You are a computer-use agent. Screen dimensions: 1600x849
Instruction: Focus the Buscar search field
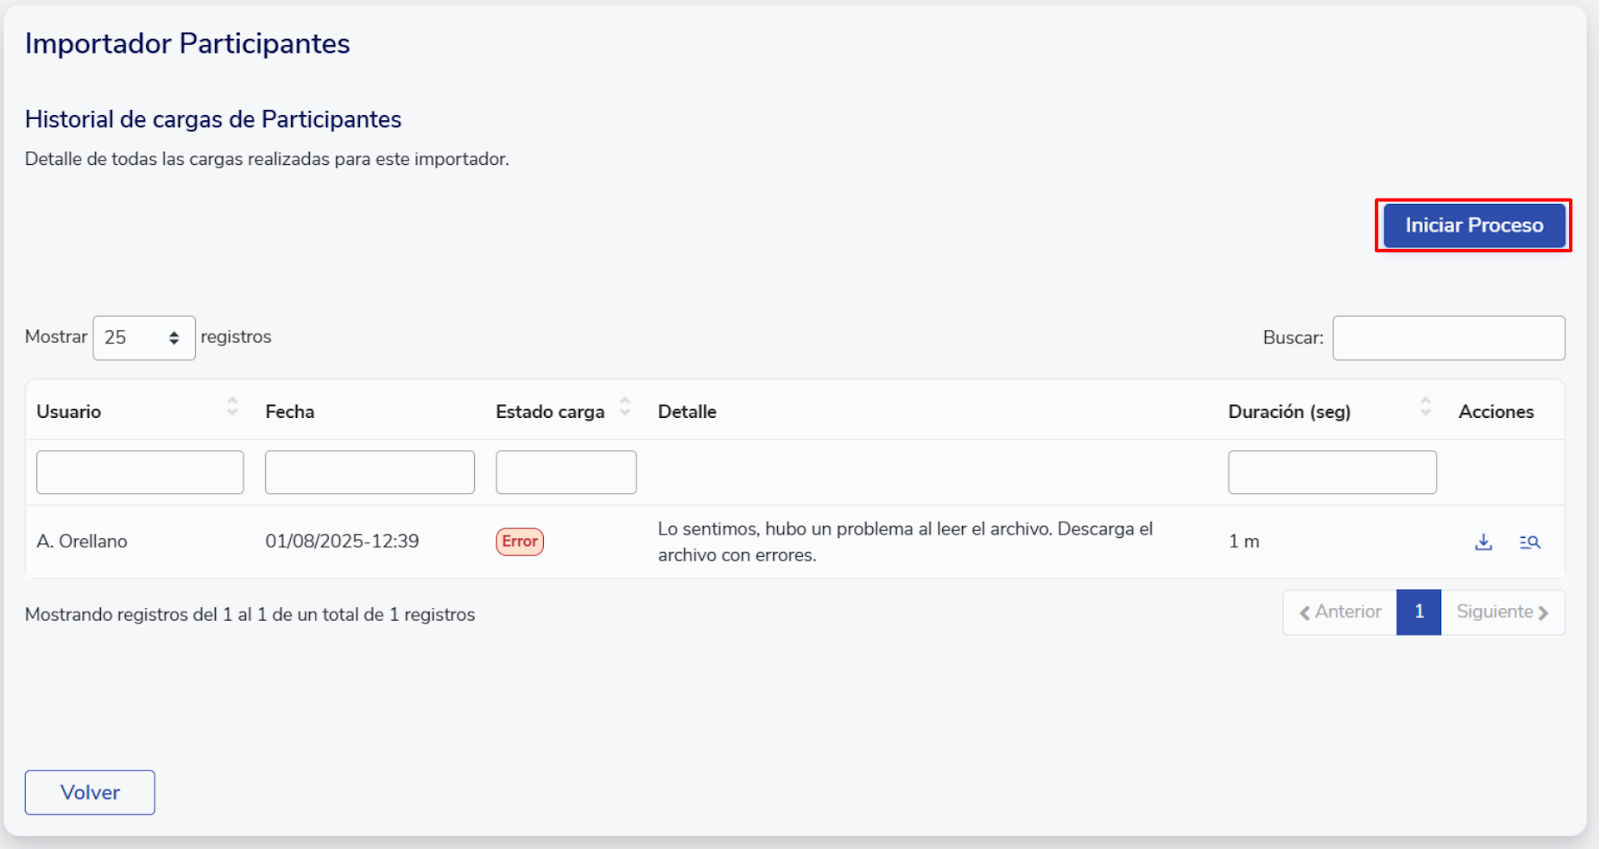(x=1448, y=338)
